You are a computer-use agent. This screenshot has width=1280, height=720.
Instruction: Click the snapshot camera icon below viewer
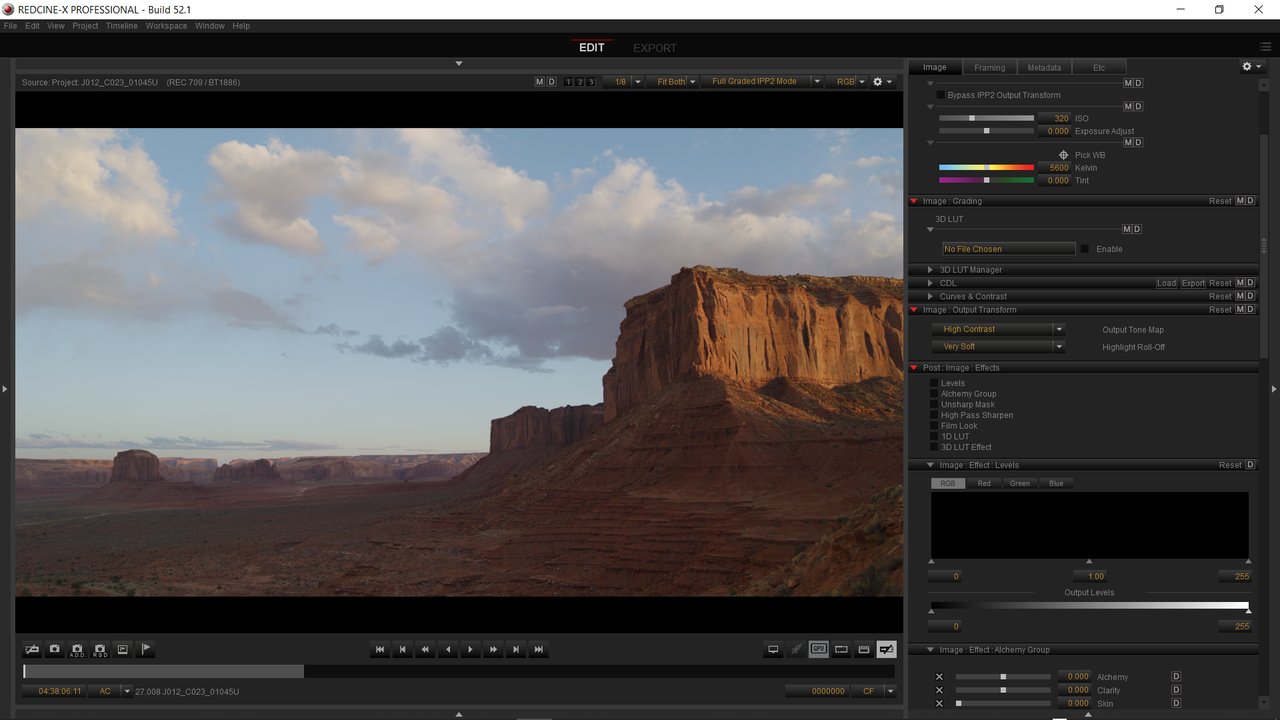[x=54, y=649]
